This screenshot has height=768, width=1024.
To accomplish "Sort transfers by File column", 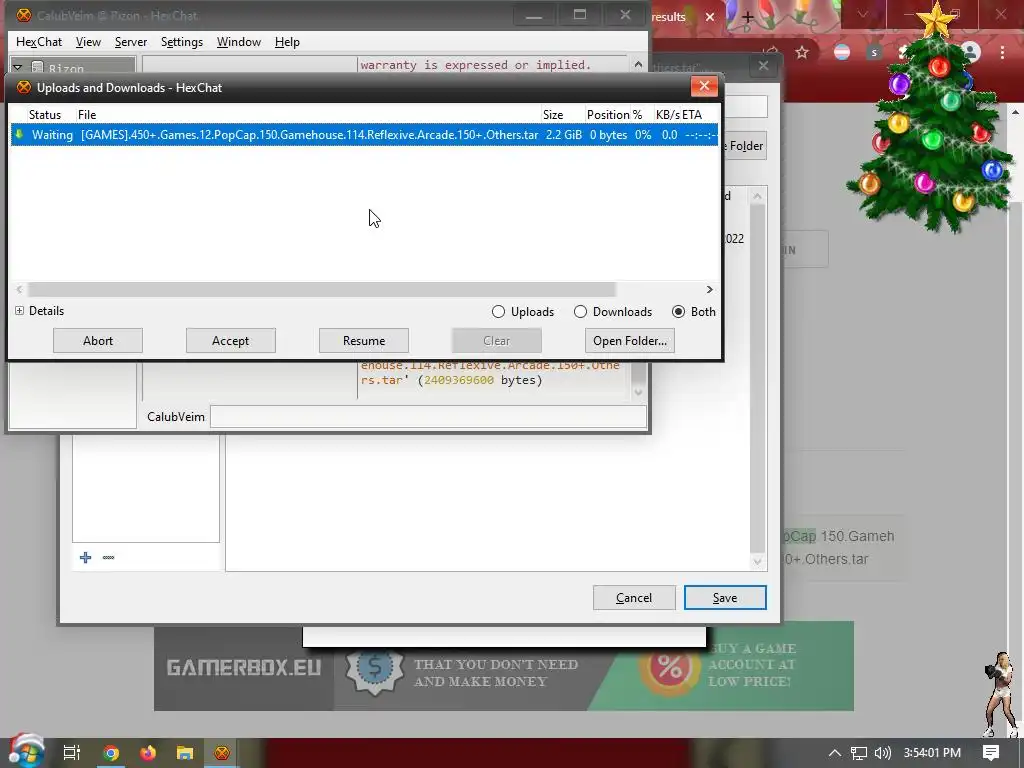I will [x=87, y=114].
